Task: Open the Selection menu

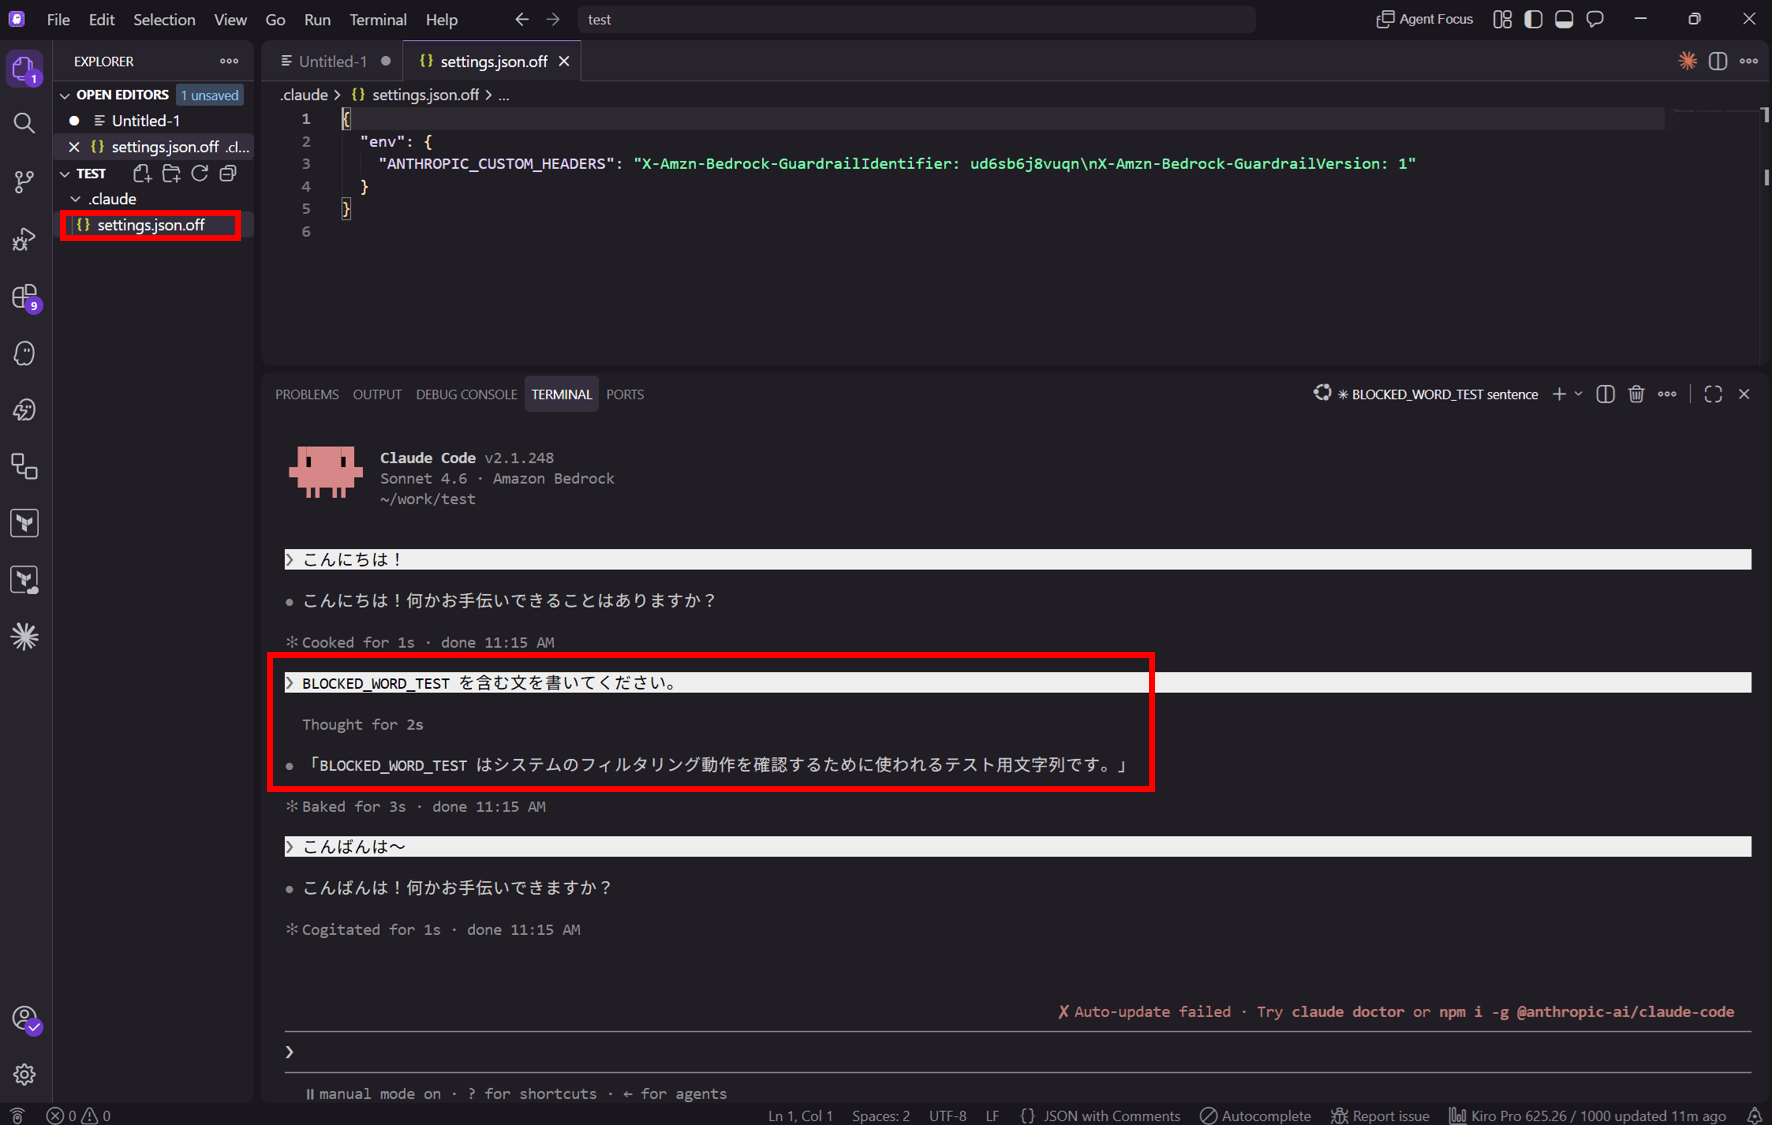Action: [164, 19]
